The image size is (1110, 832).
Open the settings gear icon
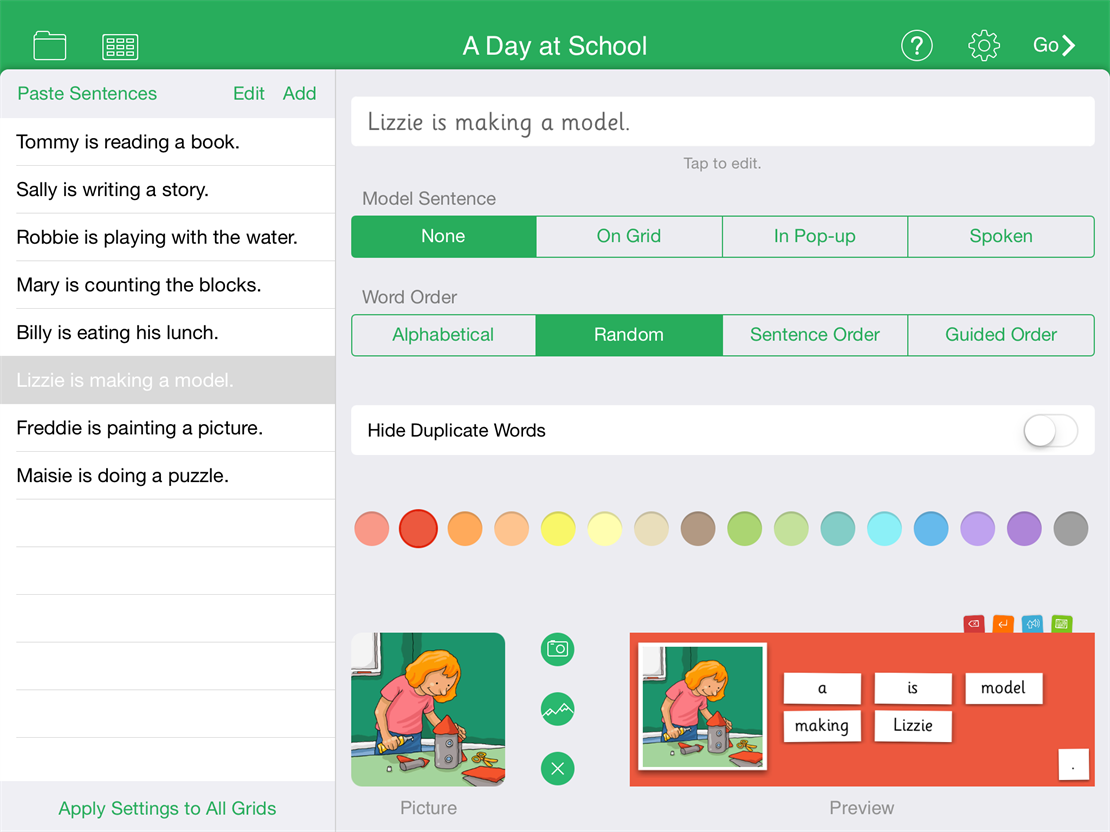coord(984,46)
